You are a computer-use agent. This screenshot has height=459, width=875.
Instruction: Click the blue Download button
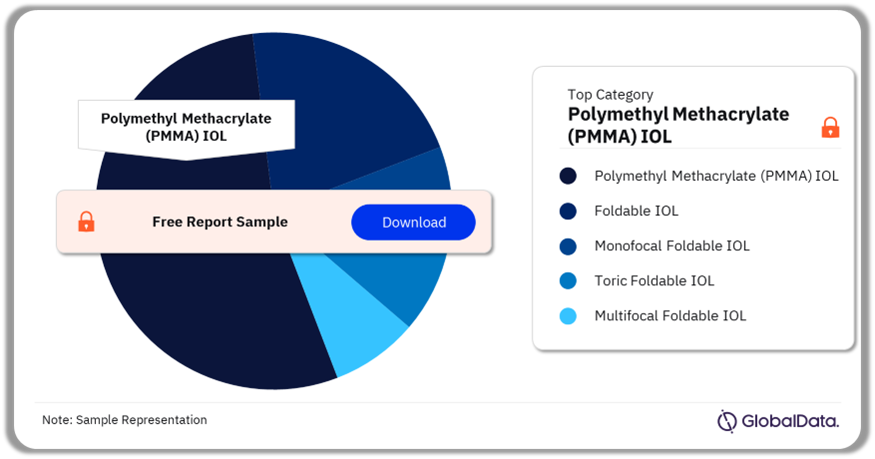413,222
